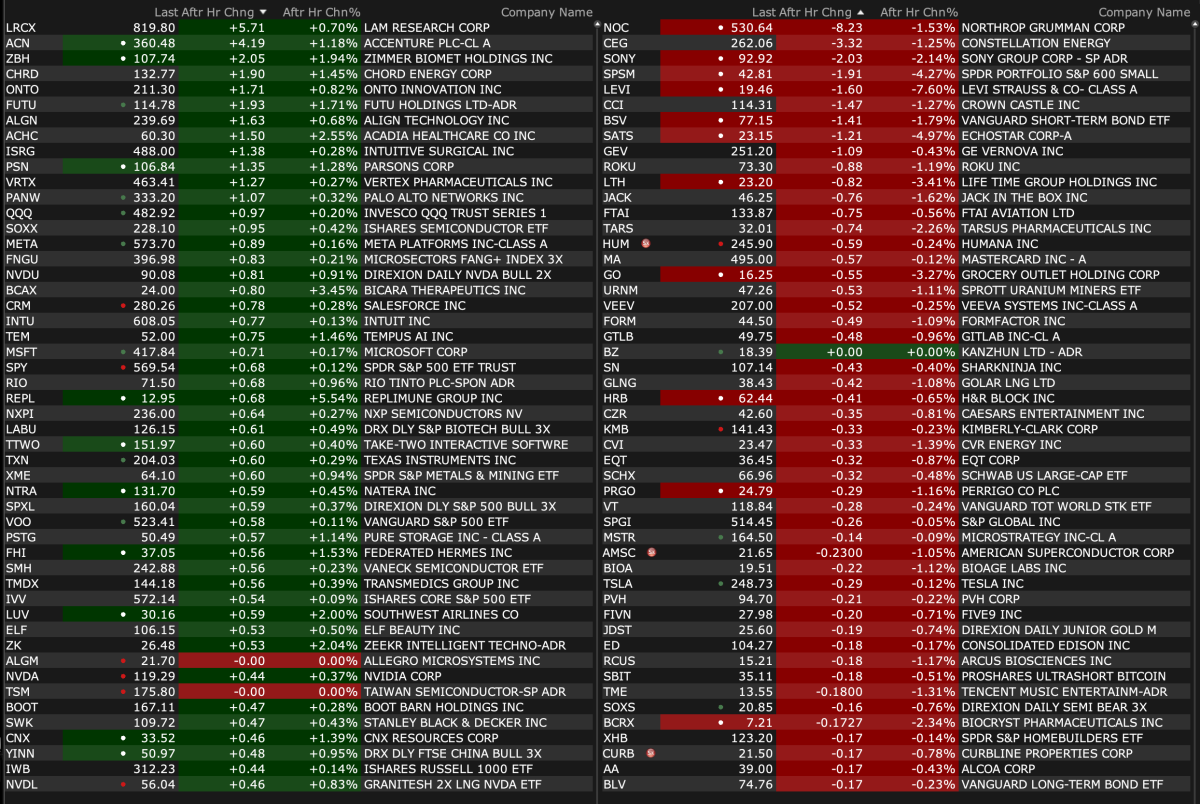This screenshot has height=804, width=1200.
Task: Click the red alert icon next to AMSC
Action: 651,552
